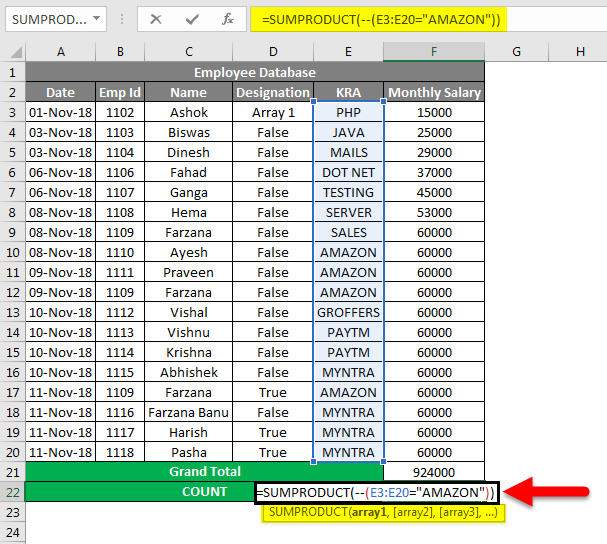Select the name cell Vishnu
The image size is (607, 544).
tap(189, 333)
